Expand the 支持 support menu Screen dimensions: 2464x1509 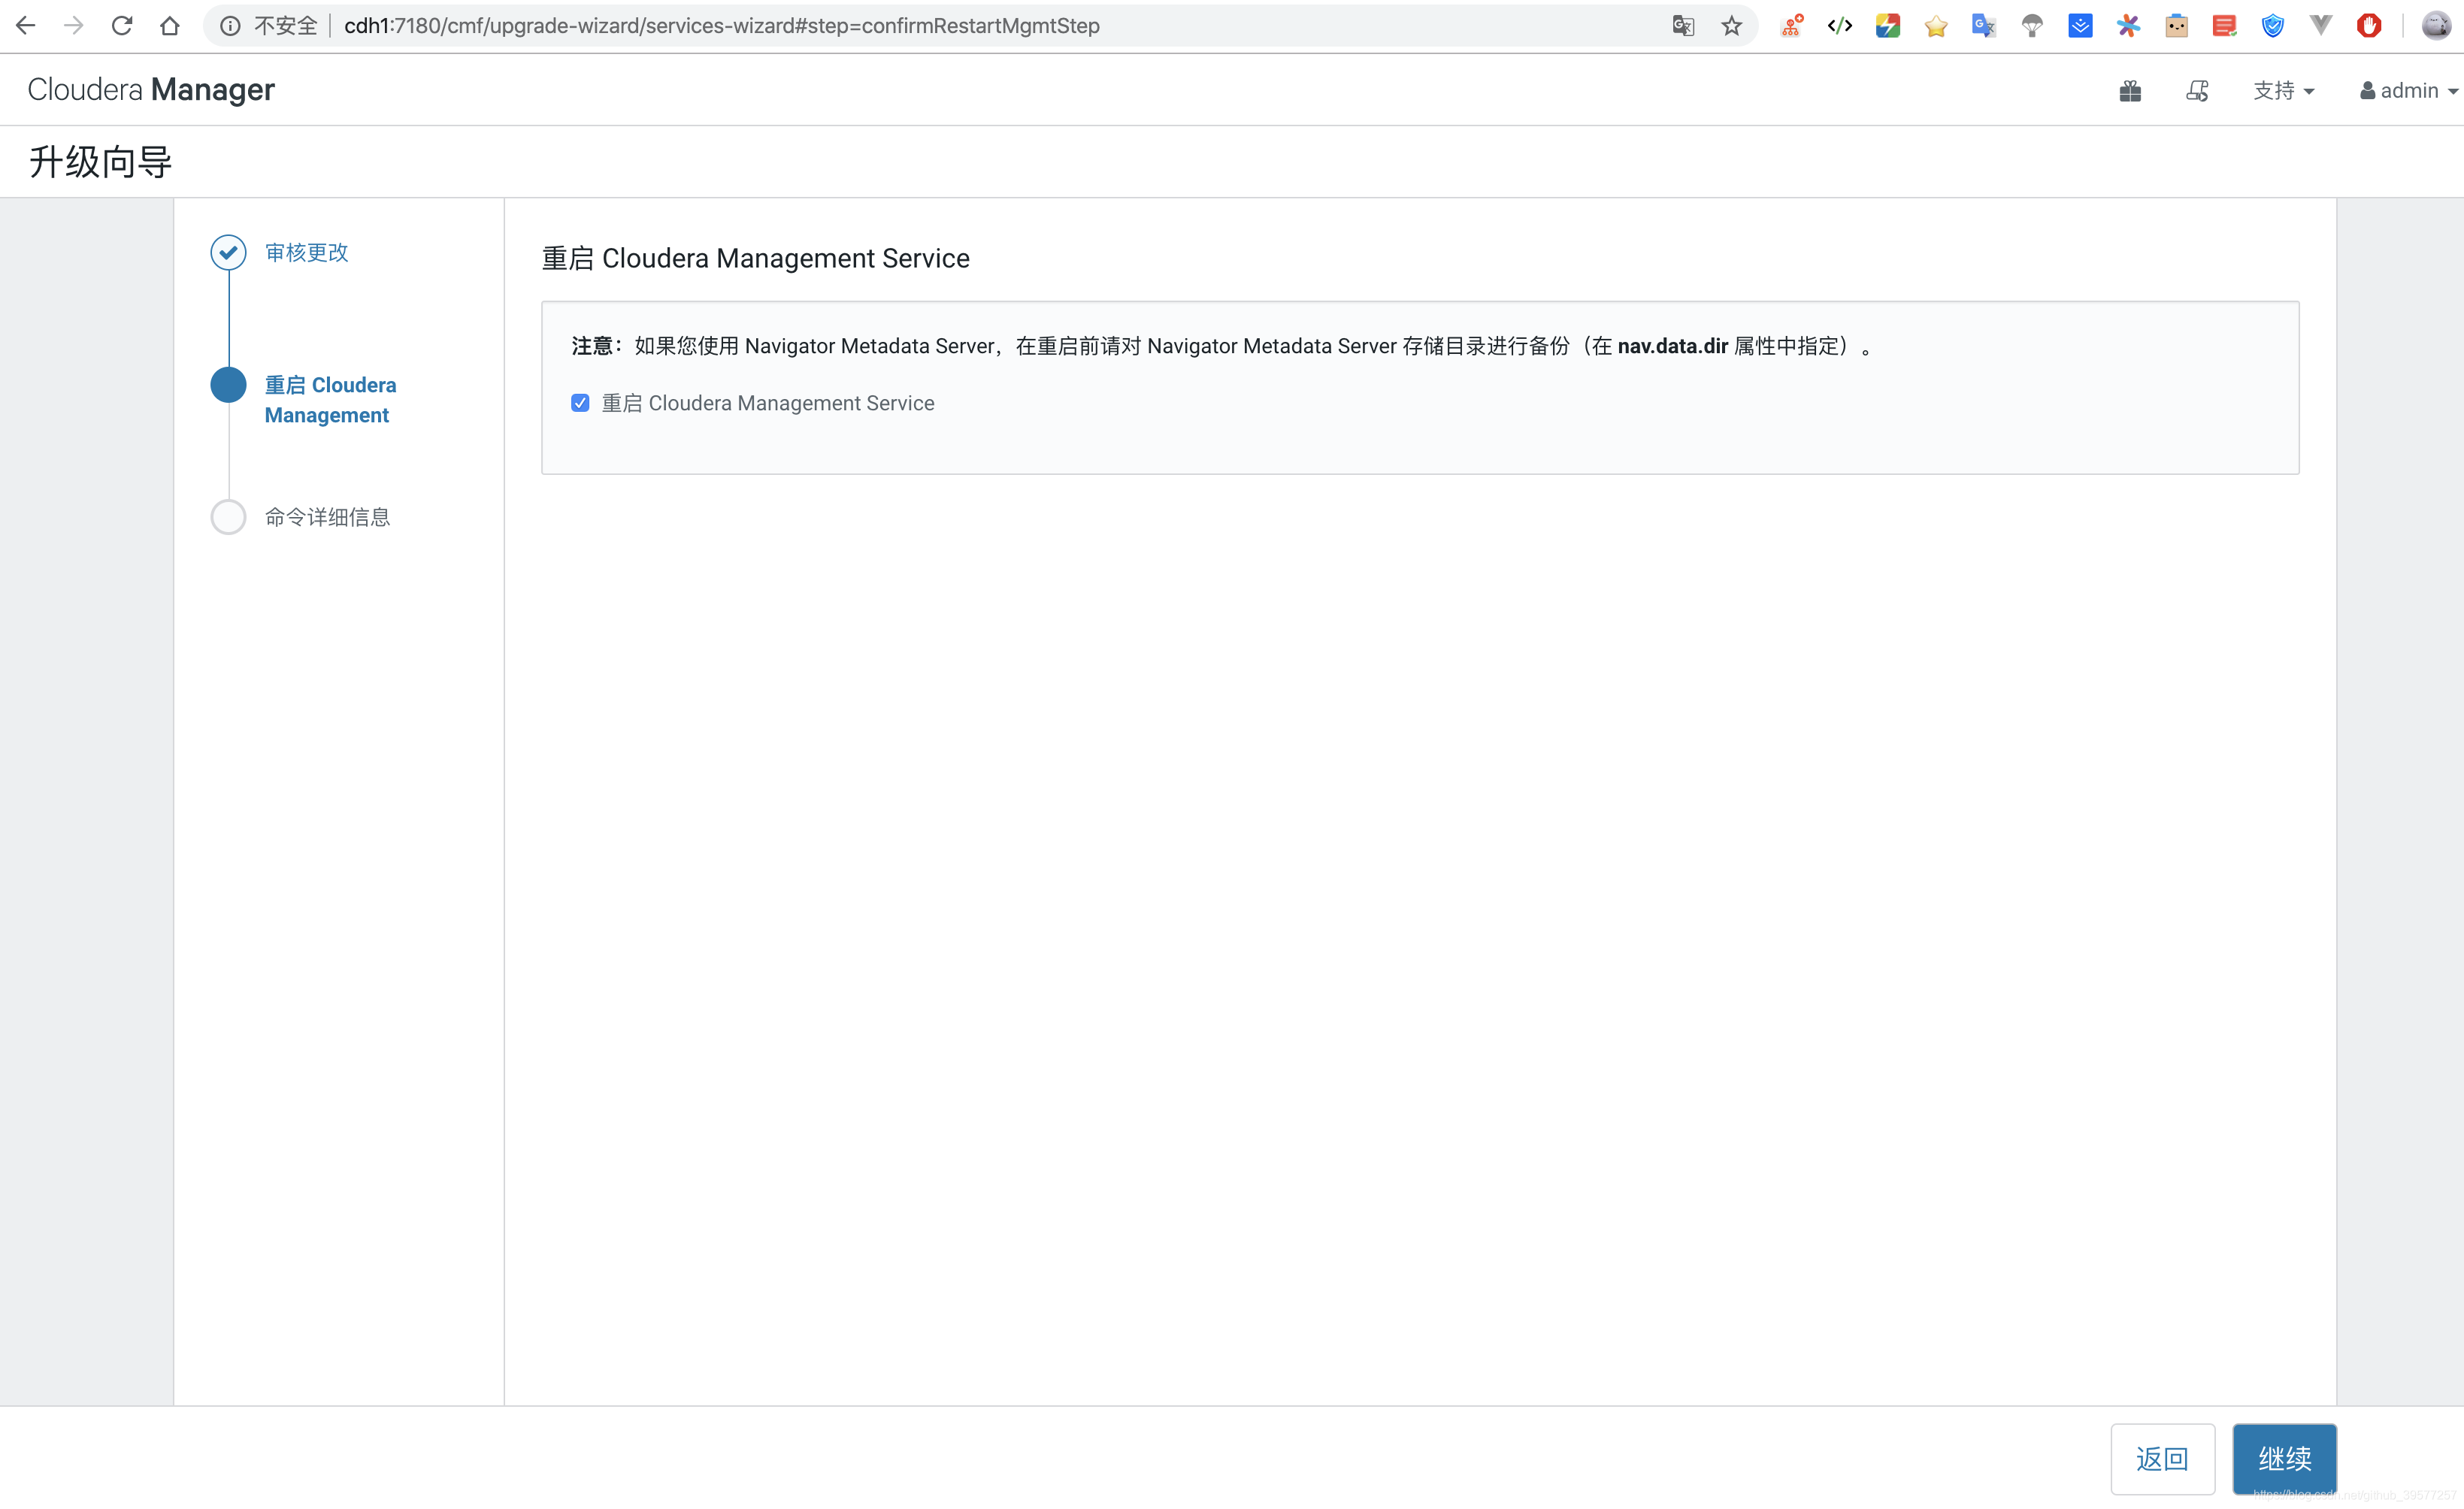[x=2283, y=91]
